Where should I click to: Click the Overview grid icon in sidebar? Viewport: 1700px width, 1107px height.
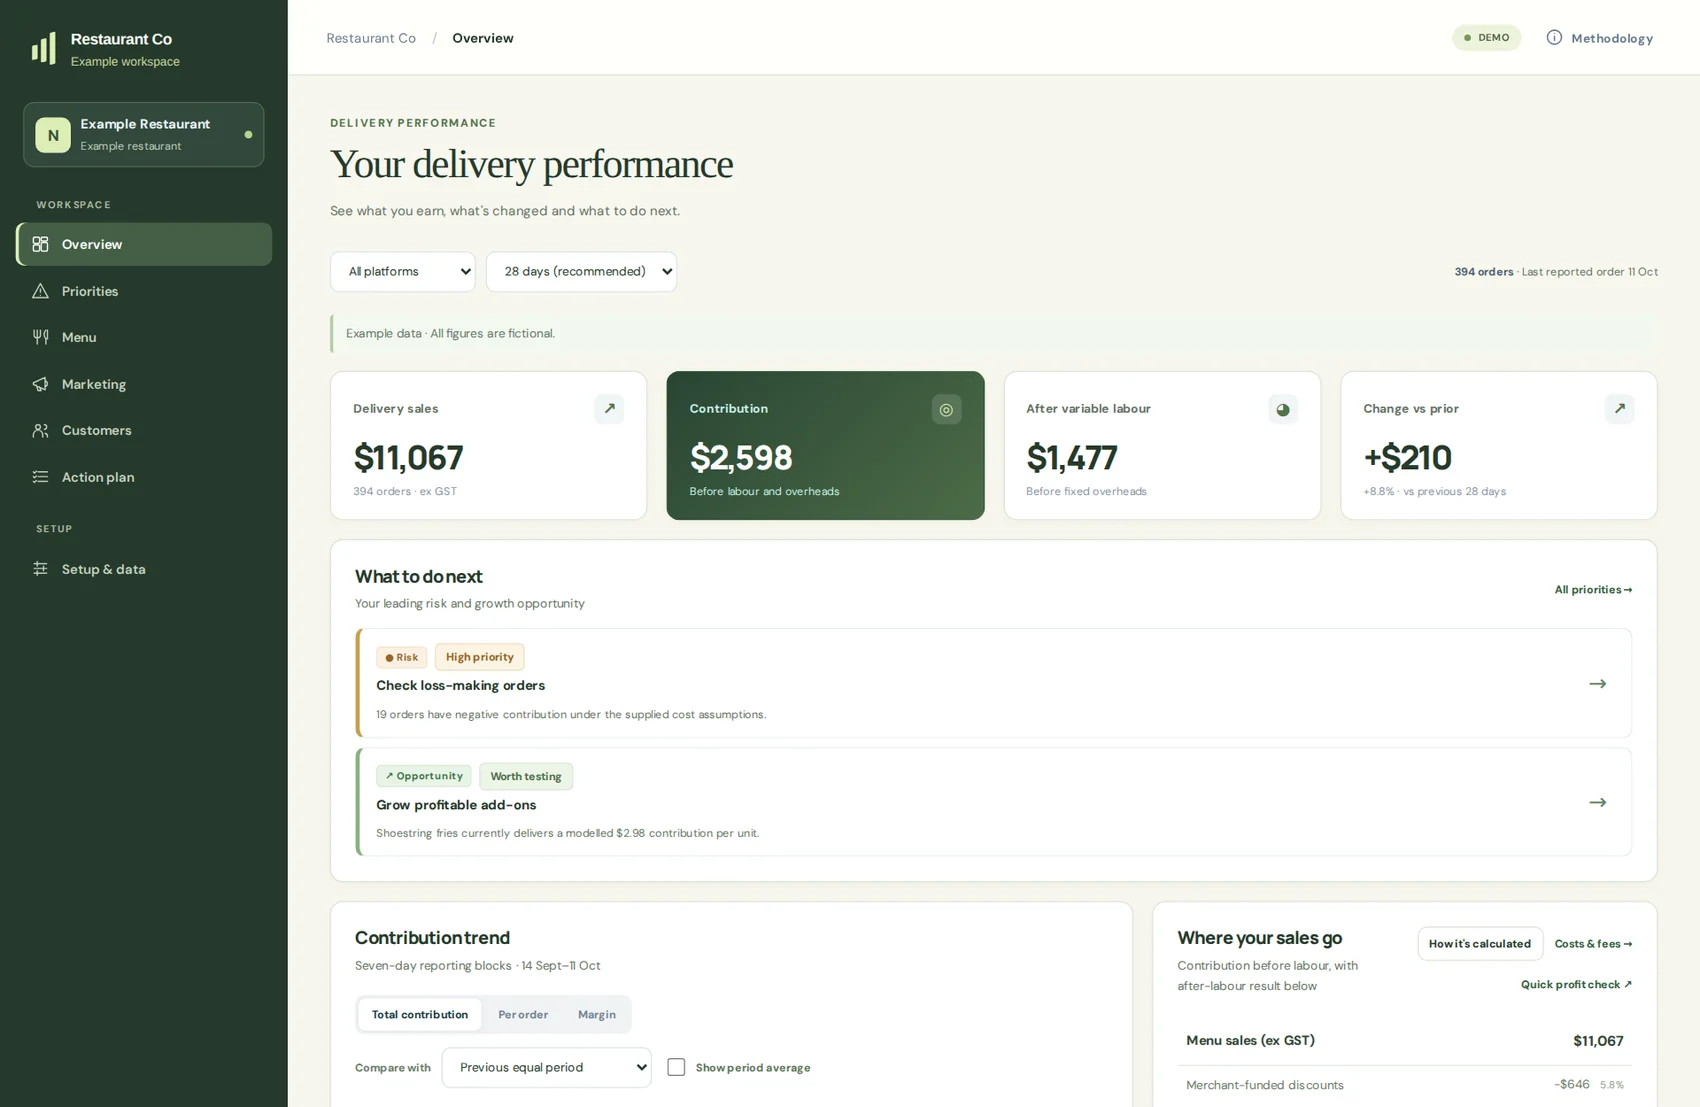coord(40,244)
